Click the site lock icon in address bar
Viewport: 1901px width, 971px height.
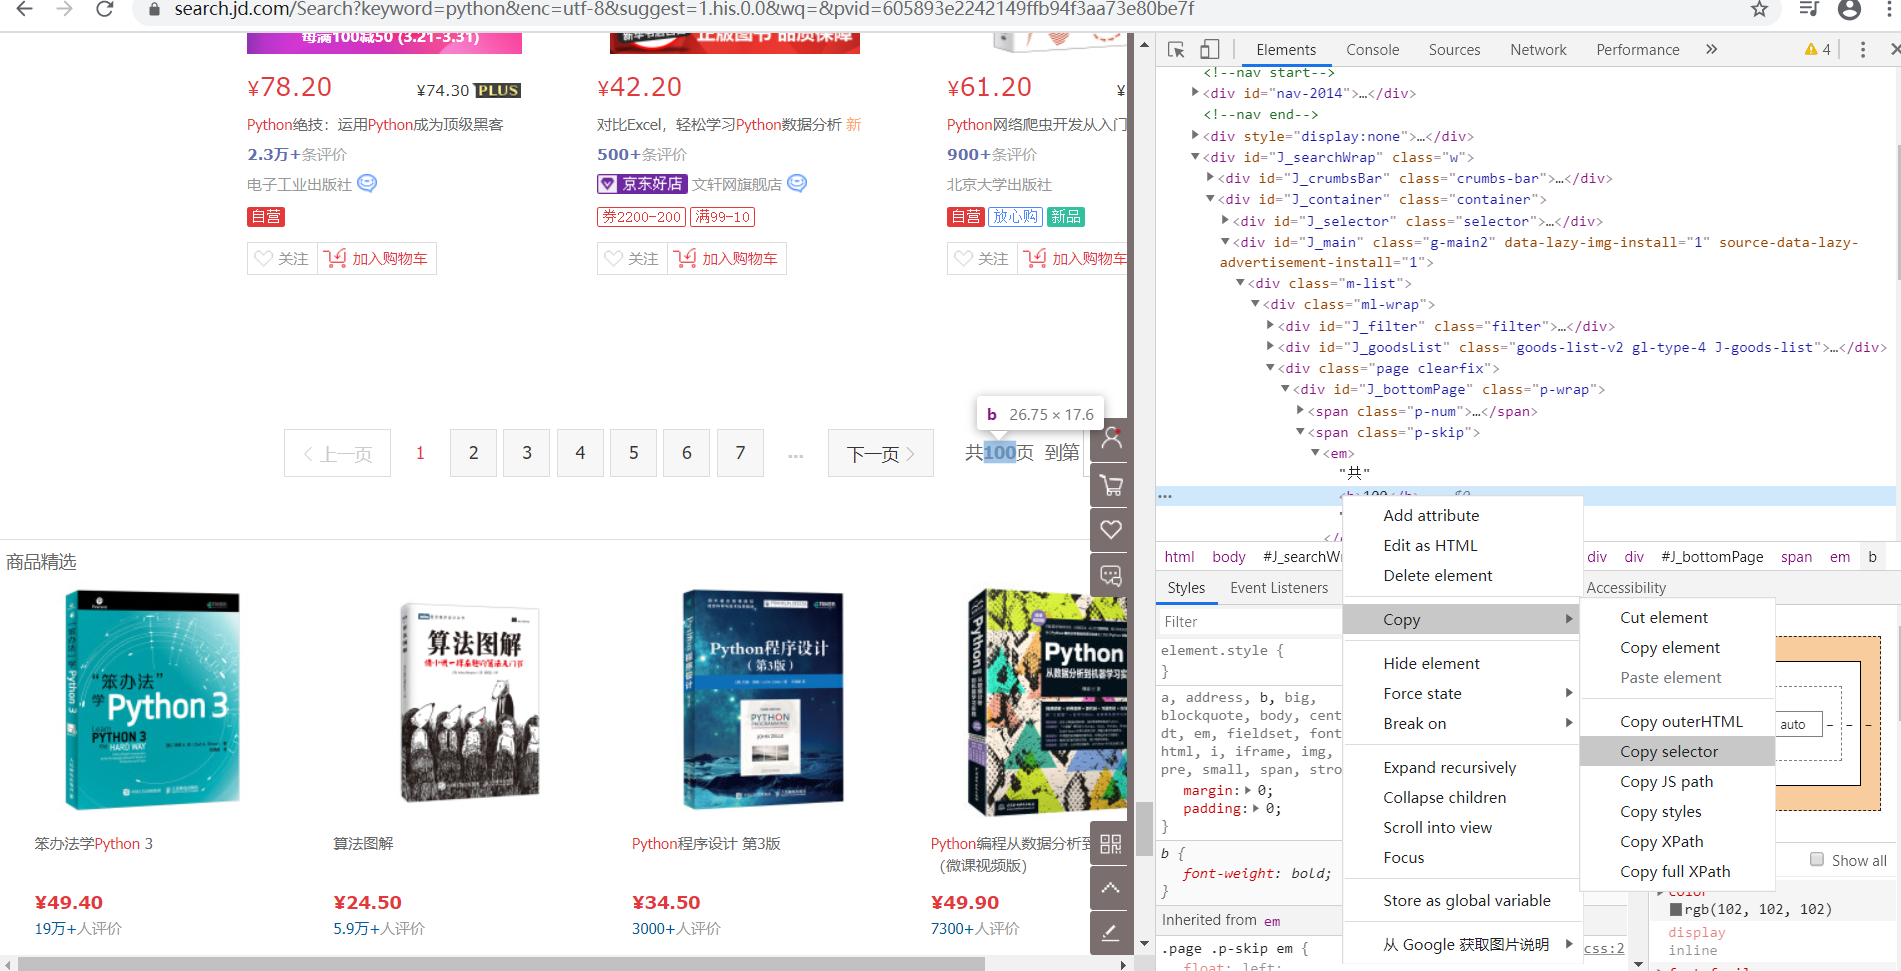[153, 9]
